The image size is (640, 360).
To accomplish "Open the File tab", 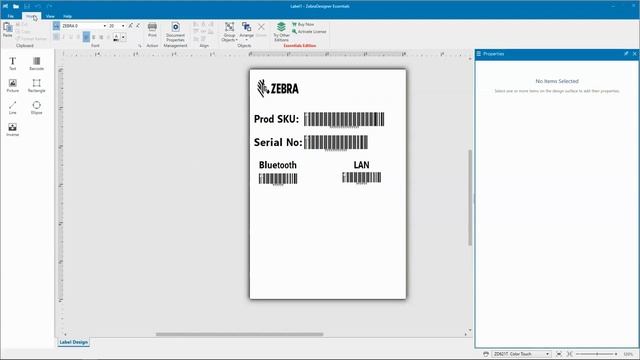I will [x=11, y=16].
